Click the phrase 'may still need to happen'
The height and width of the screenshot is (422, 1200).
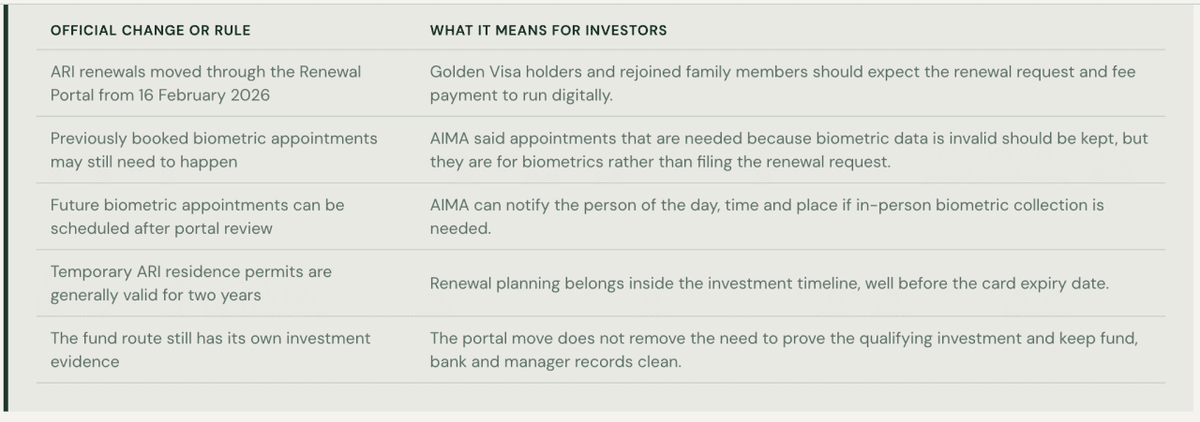[x=143, y=161]
